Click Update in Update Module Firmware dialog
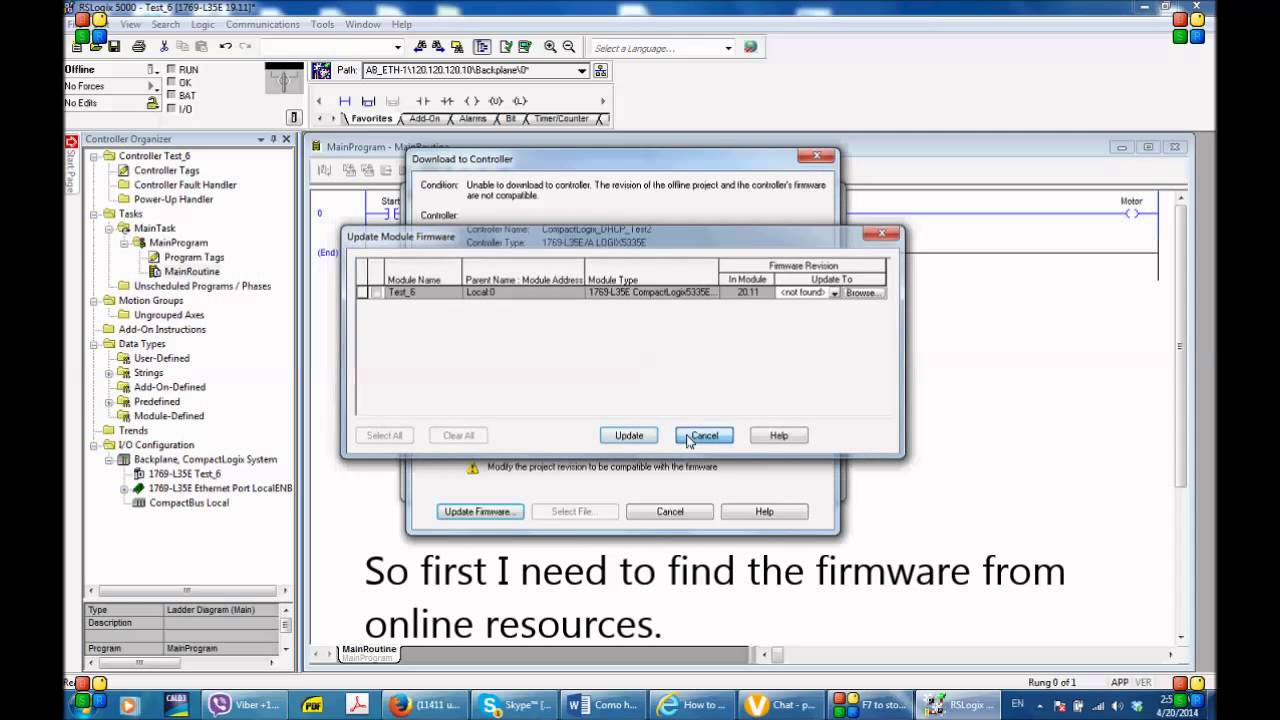This screenshot has width=1280, height=720. coord(629,435)
